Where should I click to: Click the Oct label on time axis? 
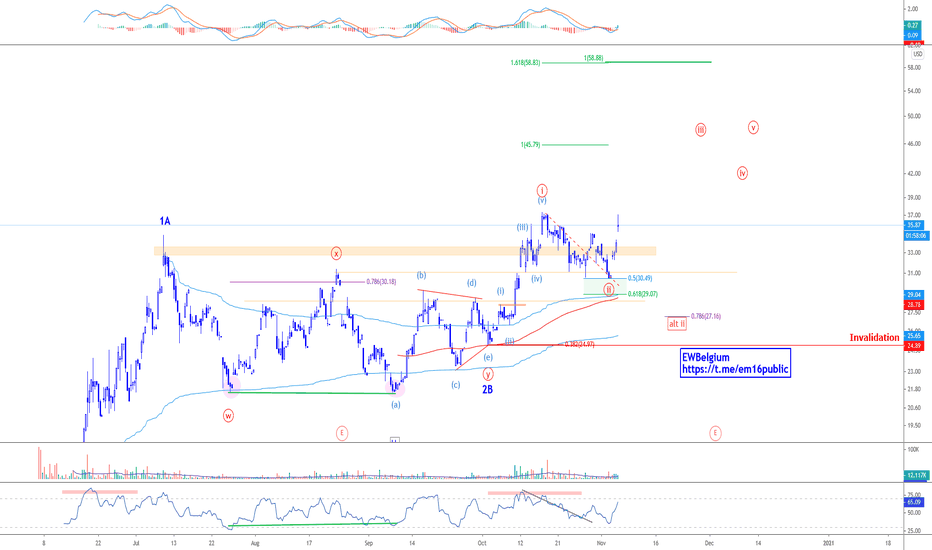click(482, 543)
